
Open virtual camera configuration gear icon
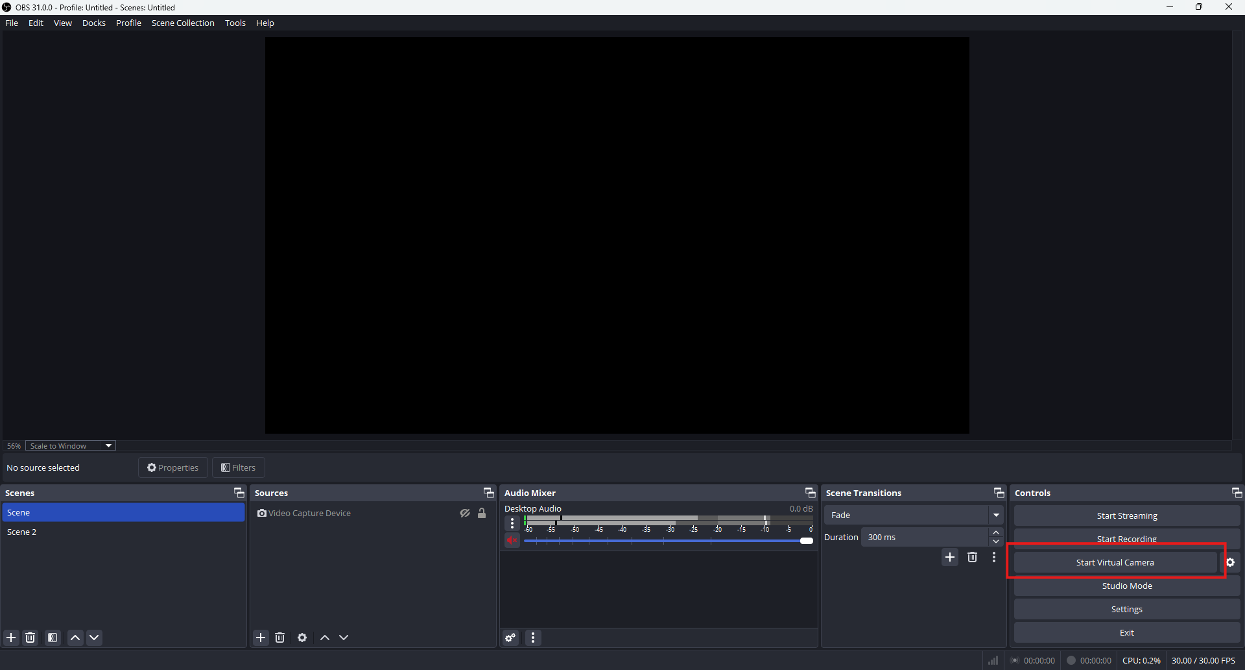tap(1229, 562)
